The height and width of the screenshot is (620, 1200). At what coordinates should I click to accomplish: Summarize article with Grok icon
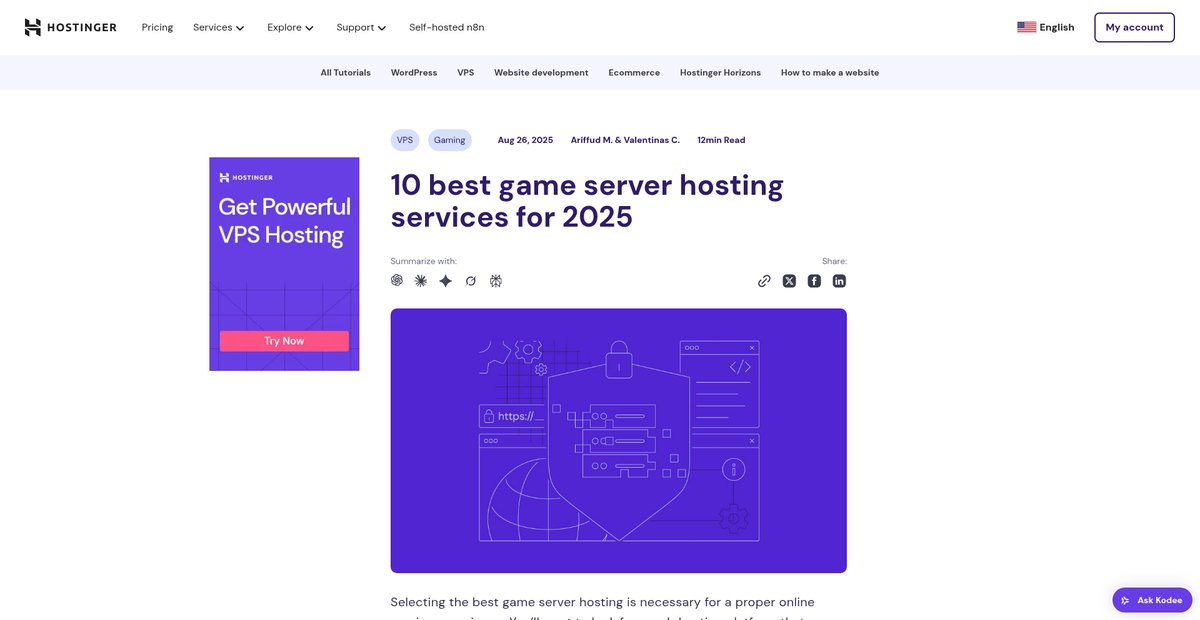471,281
